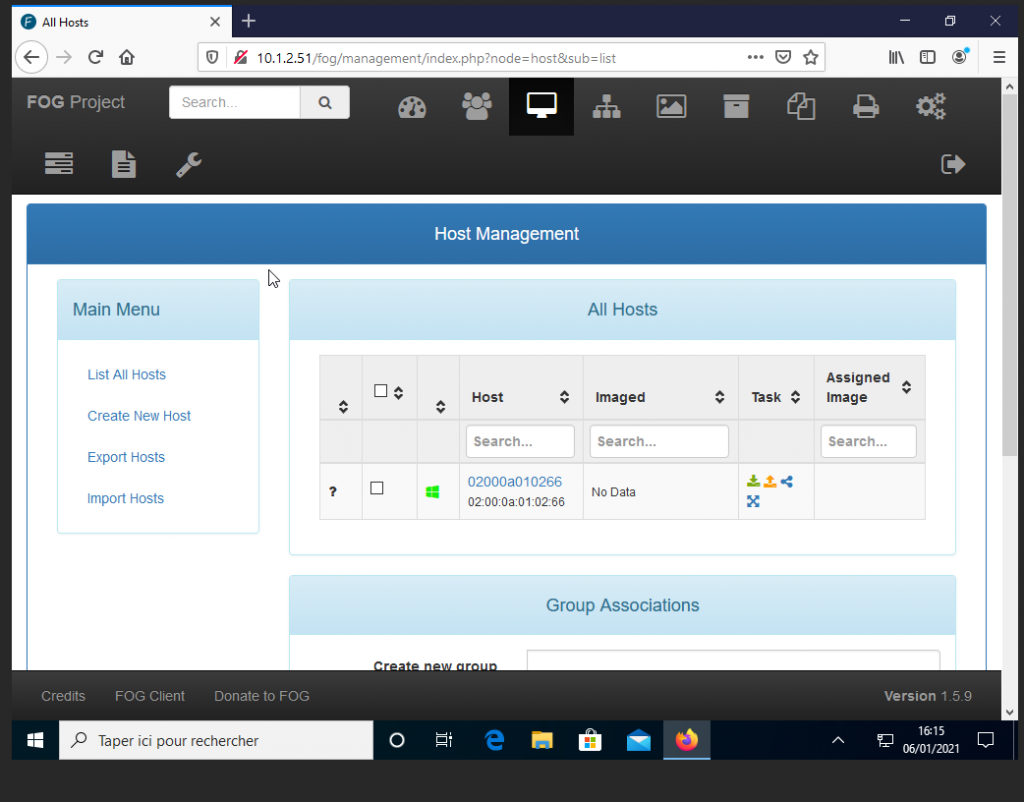Reload the page with browser refresh icon
Viewport: 1024px width, 802px height.
(95, 57)
